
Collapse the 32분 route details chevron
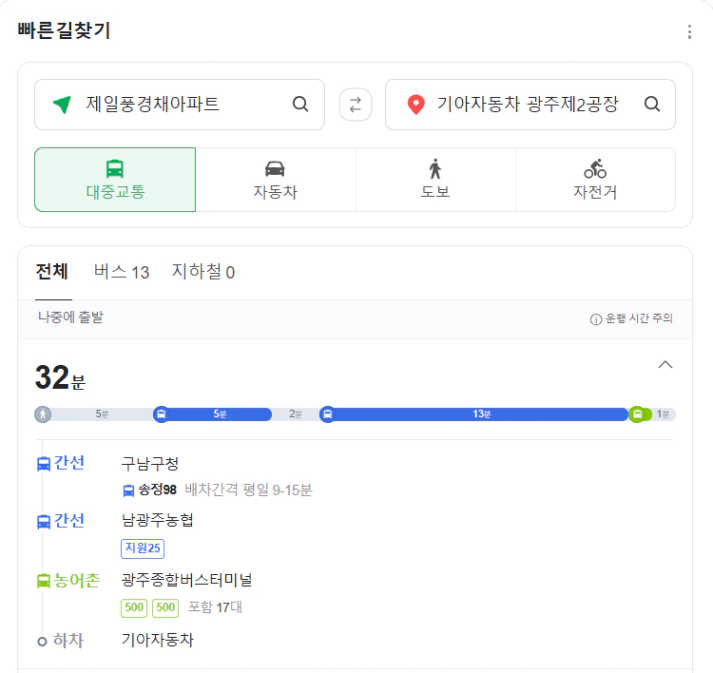pos(665,365)
